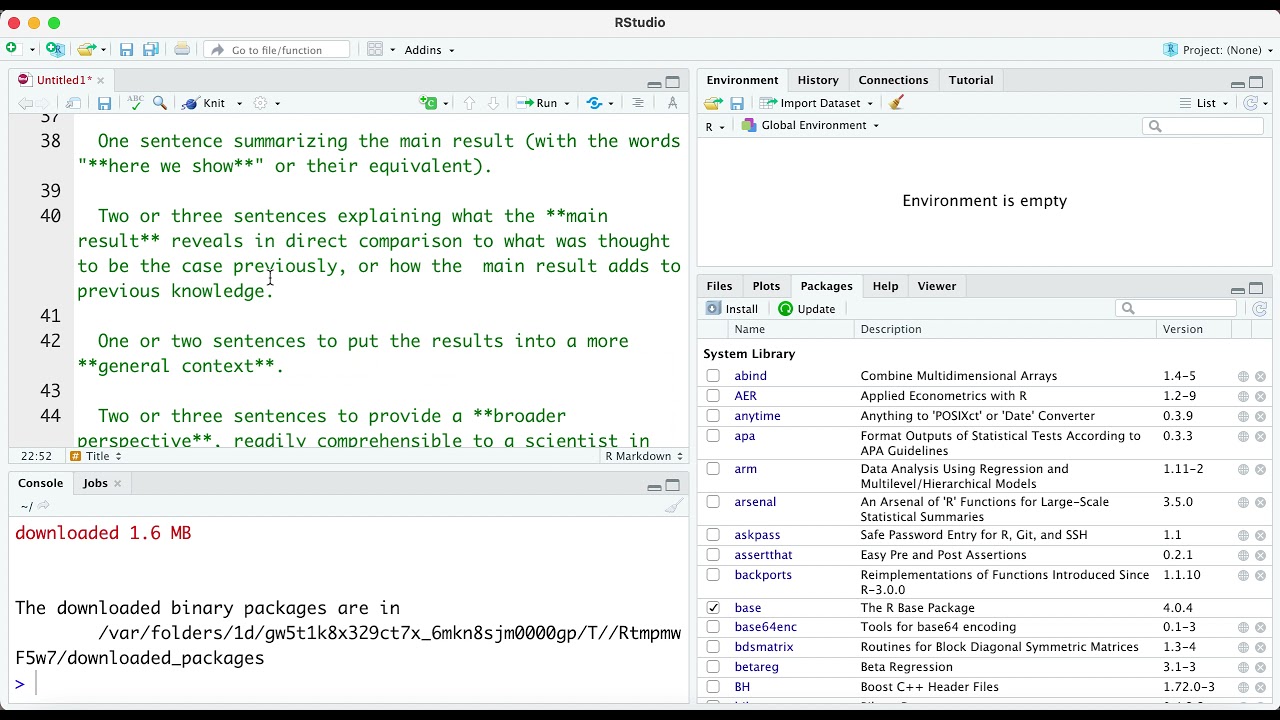The height and width of the screenshot is (720, 1280).
Task: Show the document outline icon
Action: point(638,103)
